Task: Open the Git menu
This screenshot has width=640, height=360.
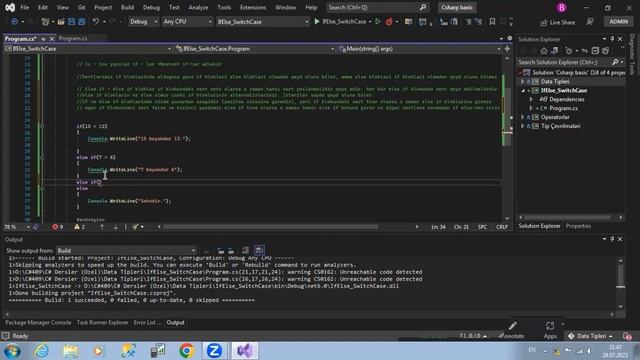Action: point(81,7)
